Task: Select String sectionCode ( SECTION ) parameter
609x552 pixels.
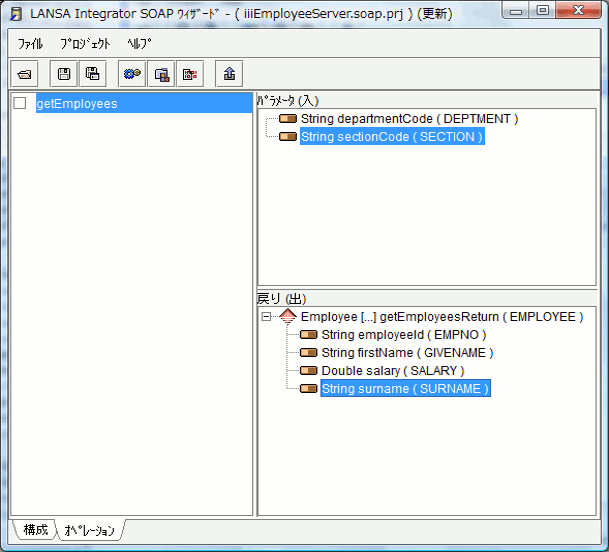Action: (x=392, y=137)
